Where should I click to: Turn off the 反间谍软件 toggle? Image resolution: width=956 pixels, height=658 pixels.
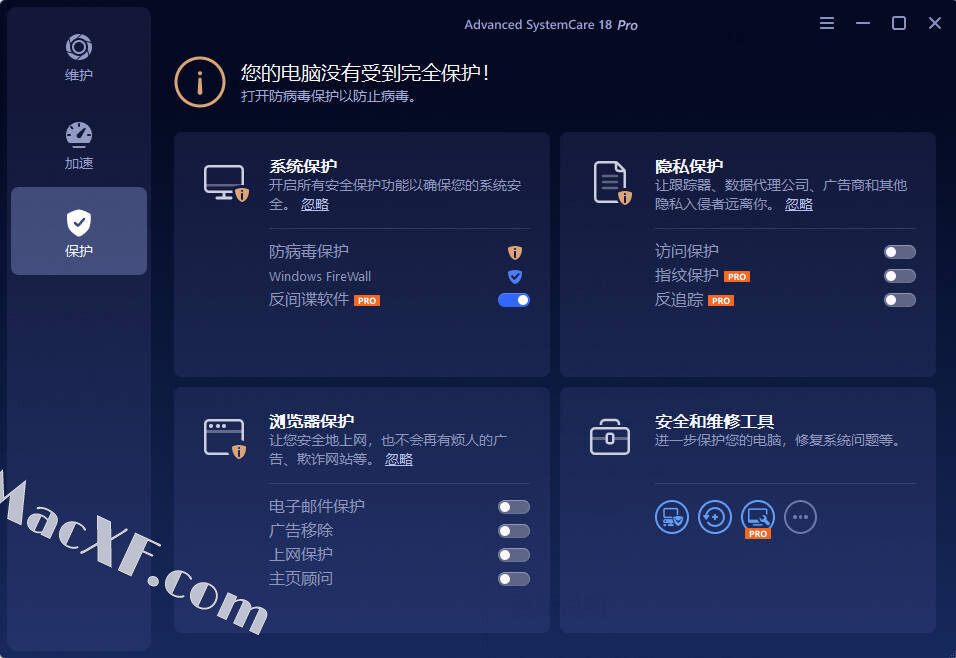pyautogui.click(x=514, y=300)
